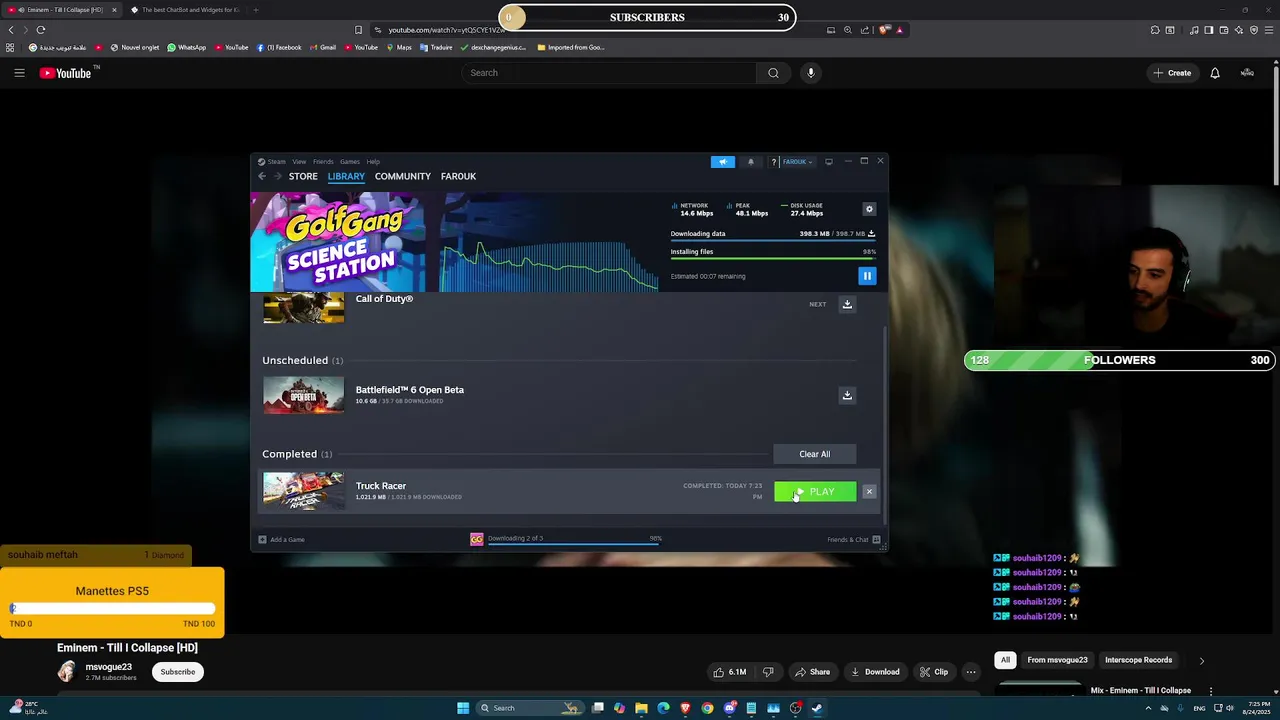The image size is (1280, 720).
Task: Remove Truck Racer from completed list
Action: coord(869,492)
